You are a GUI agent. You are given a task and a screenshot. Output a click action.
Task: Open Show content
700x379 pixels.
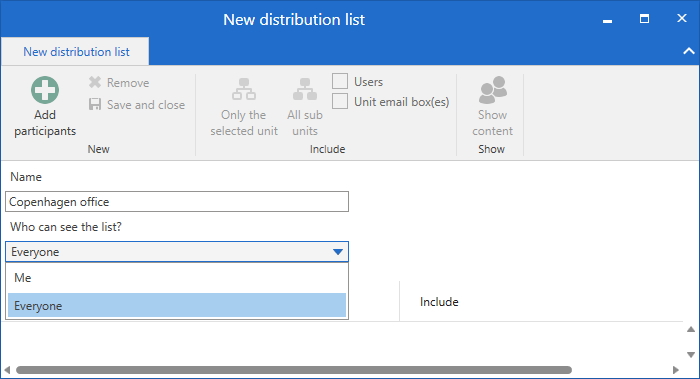pyautogui.click(x=492, y=107)
